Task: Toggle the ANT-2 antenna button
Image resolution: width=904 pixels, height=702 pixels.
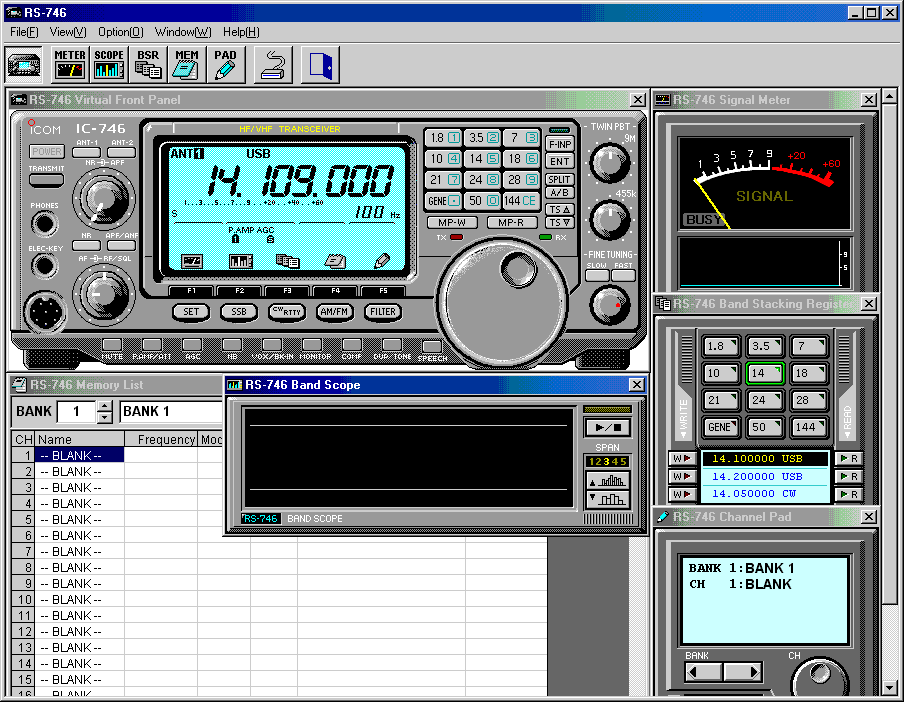Action: pyautogui.click(x=122, y=153)
